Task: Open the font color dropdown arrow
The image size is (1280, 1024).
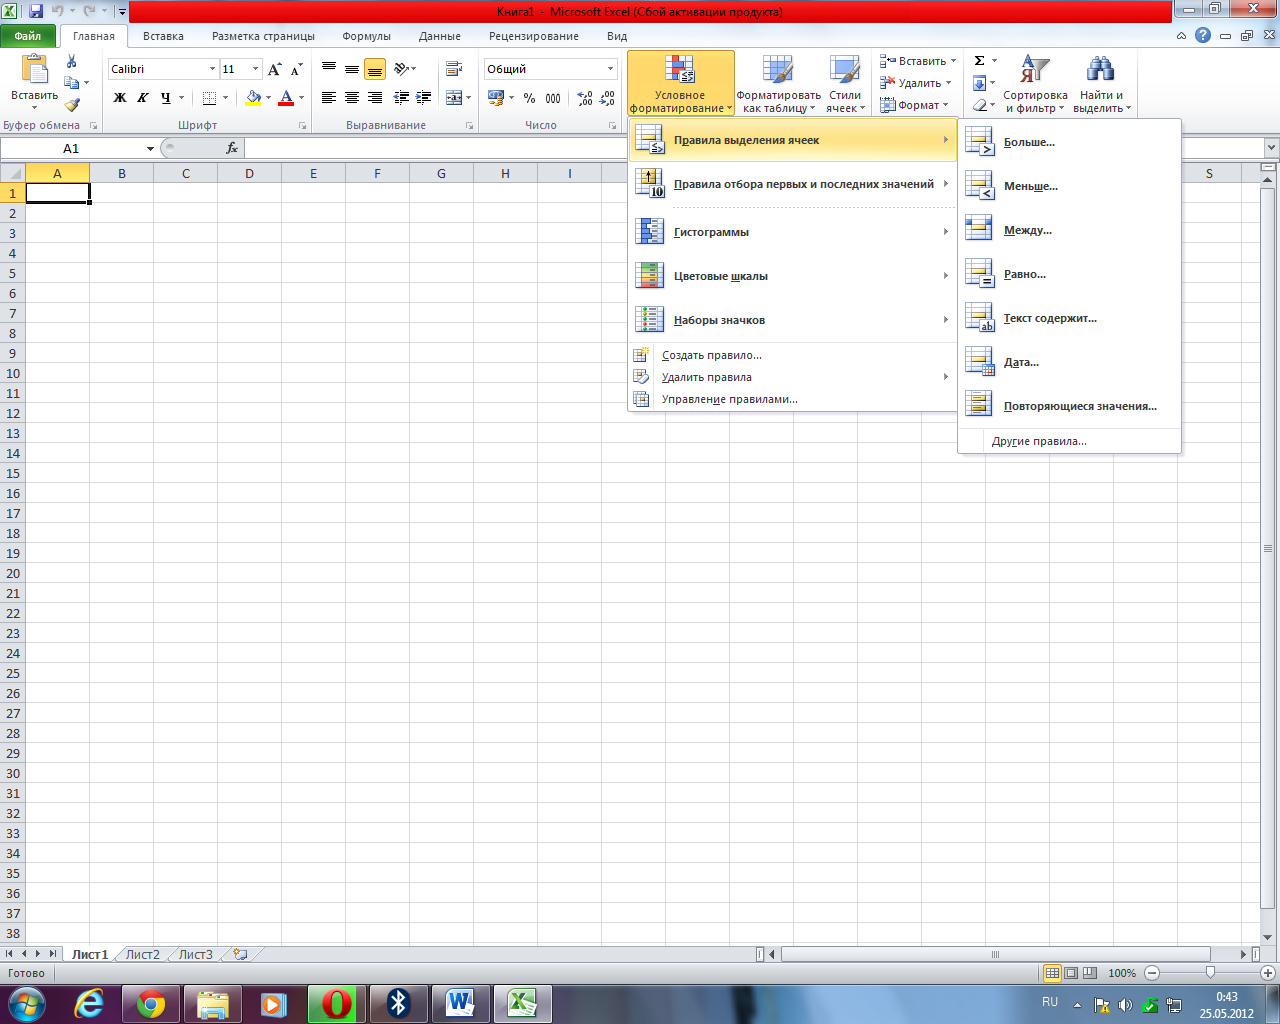Action: click(301, 98)
